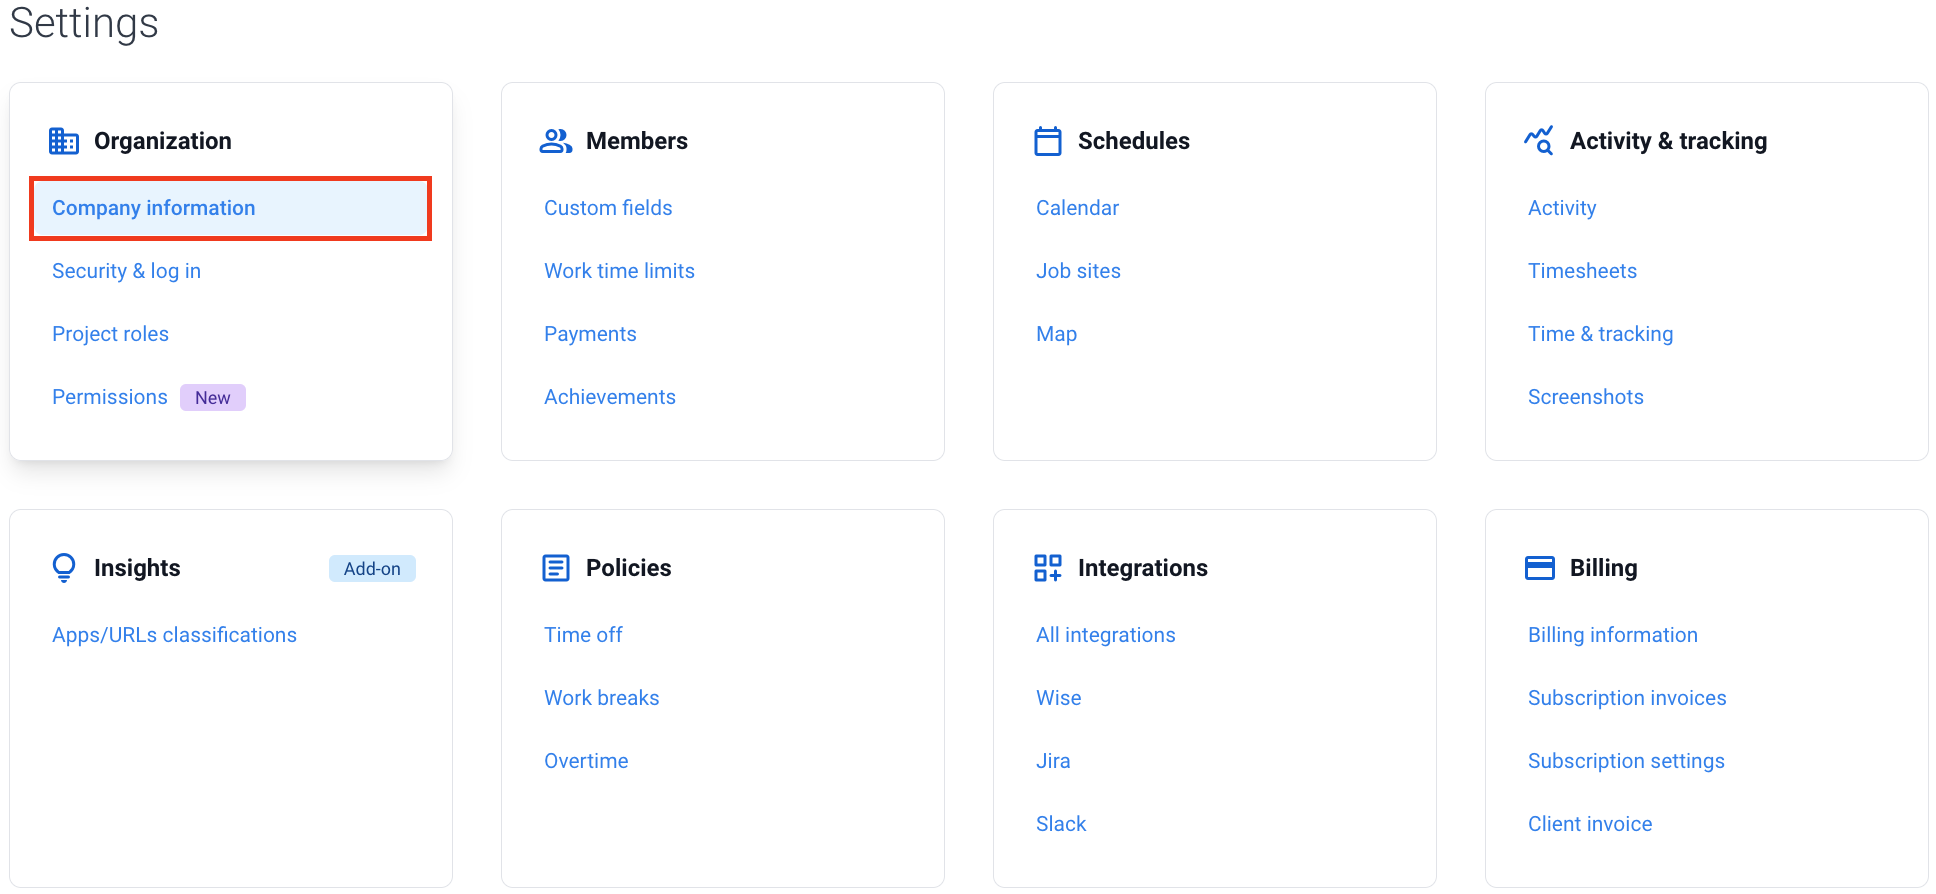Click the Organization building icon
Viewport: 1936px width, 894px height.
[x=64, y=141]
